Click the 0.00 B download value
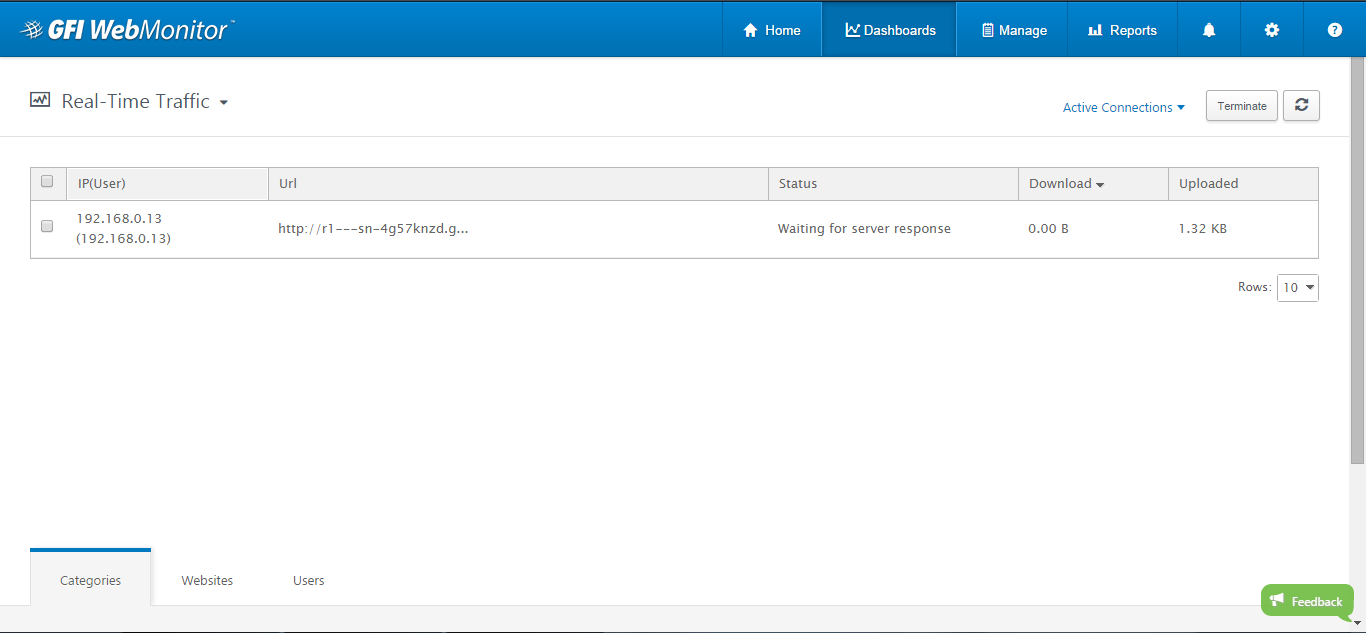 click(1048, 229)
